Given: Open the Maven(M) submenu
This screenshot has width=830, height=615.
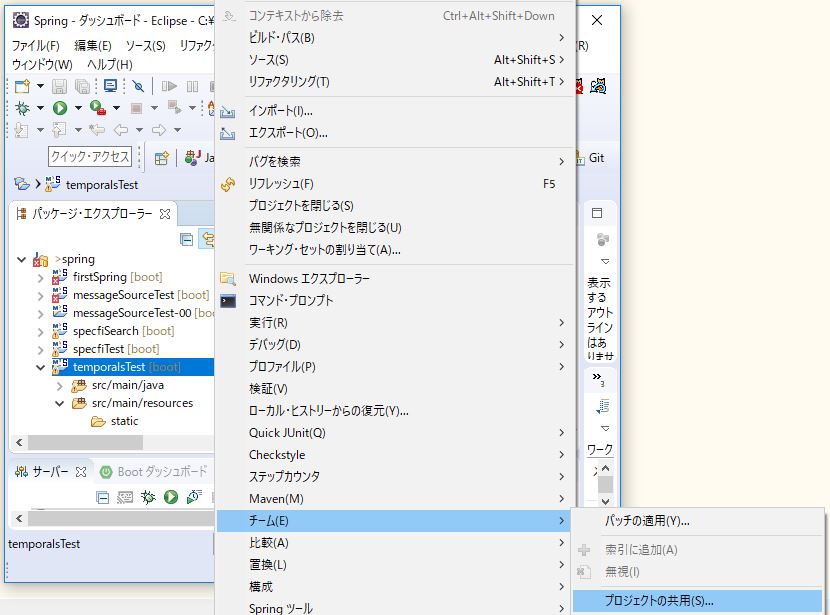Looking at the screenshot, I should tap(394, 499).
